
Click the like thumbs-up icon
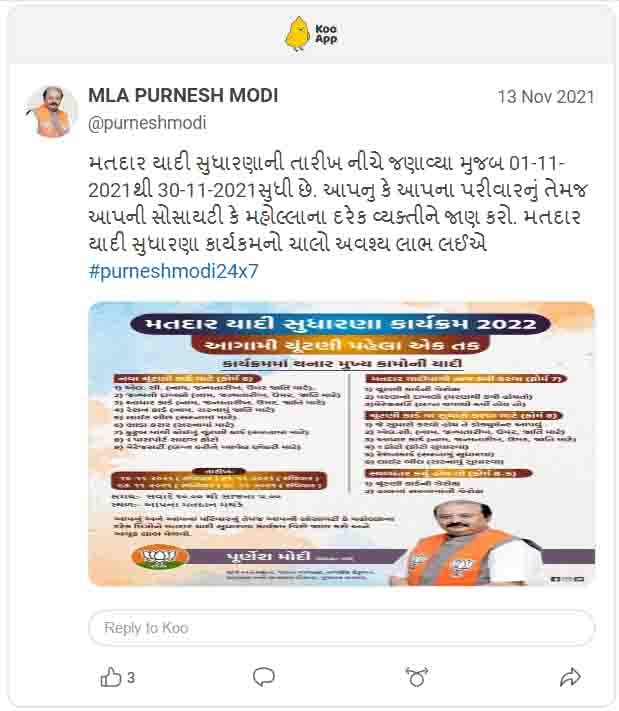pos(111,677)
